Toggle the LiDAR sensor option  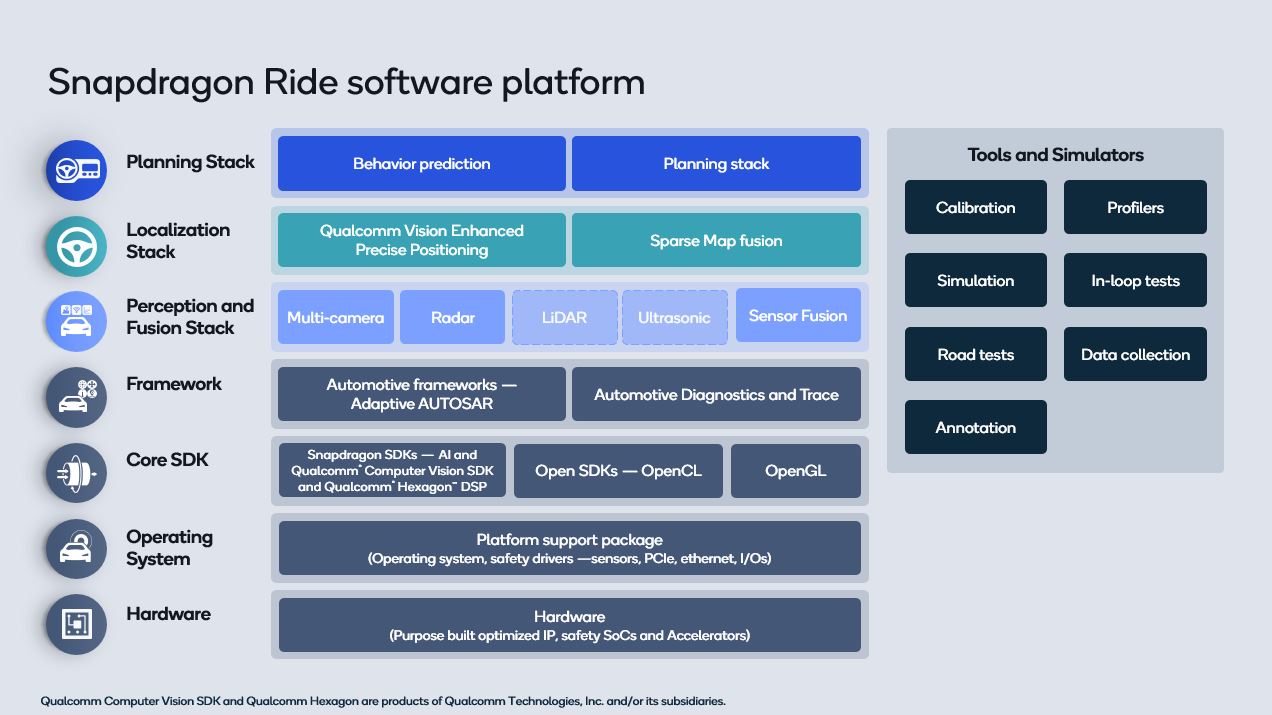(x=564, y=317)
